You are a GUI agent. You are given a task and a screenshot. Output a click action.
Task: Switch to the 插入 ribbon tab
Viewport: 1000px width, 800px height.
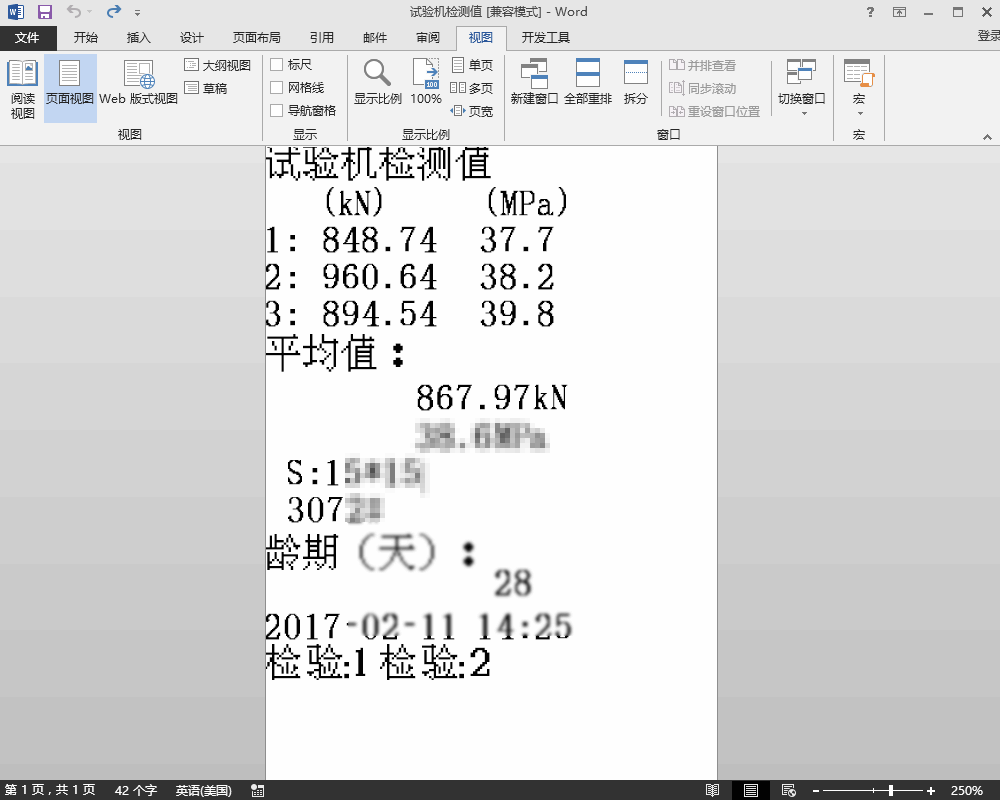pyautogui.click(x=138, y=38)
